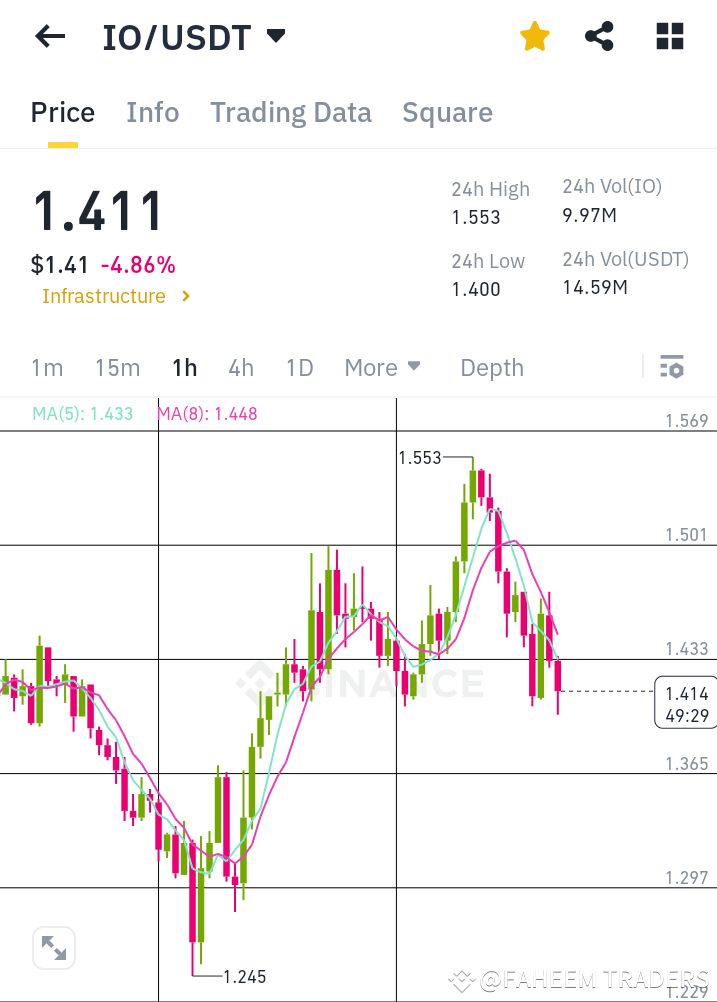Switch chart to 4h interval
This screenshot has width=717, height=1002.
(x=240, y=367)
